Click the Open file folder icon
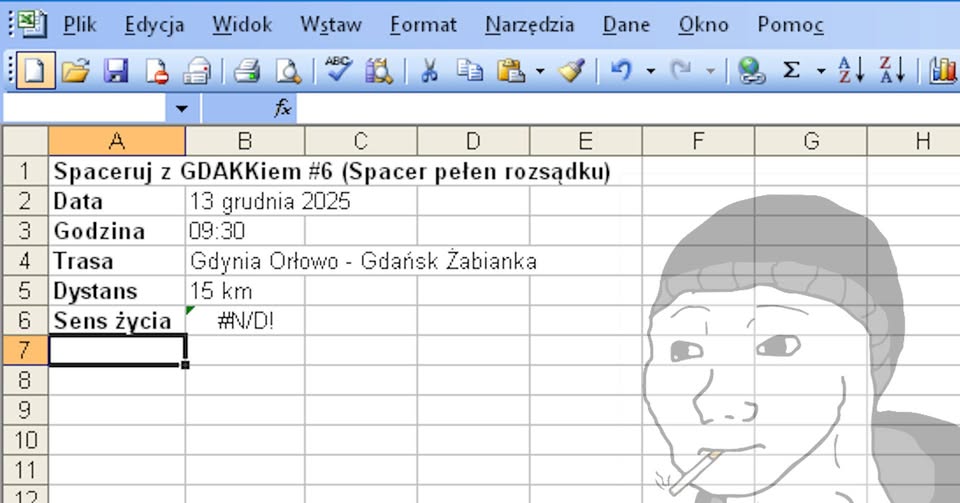The width and height of the screenshot is (960, 503). [x=75, y=70]
